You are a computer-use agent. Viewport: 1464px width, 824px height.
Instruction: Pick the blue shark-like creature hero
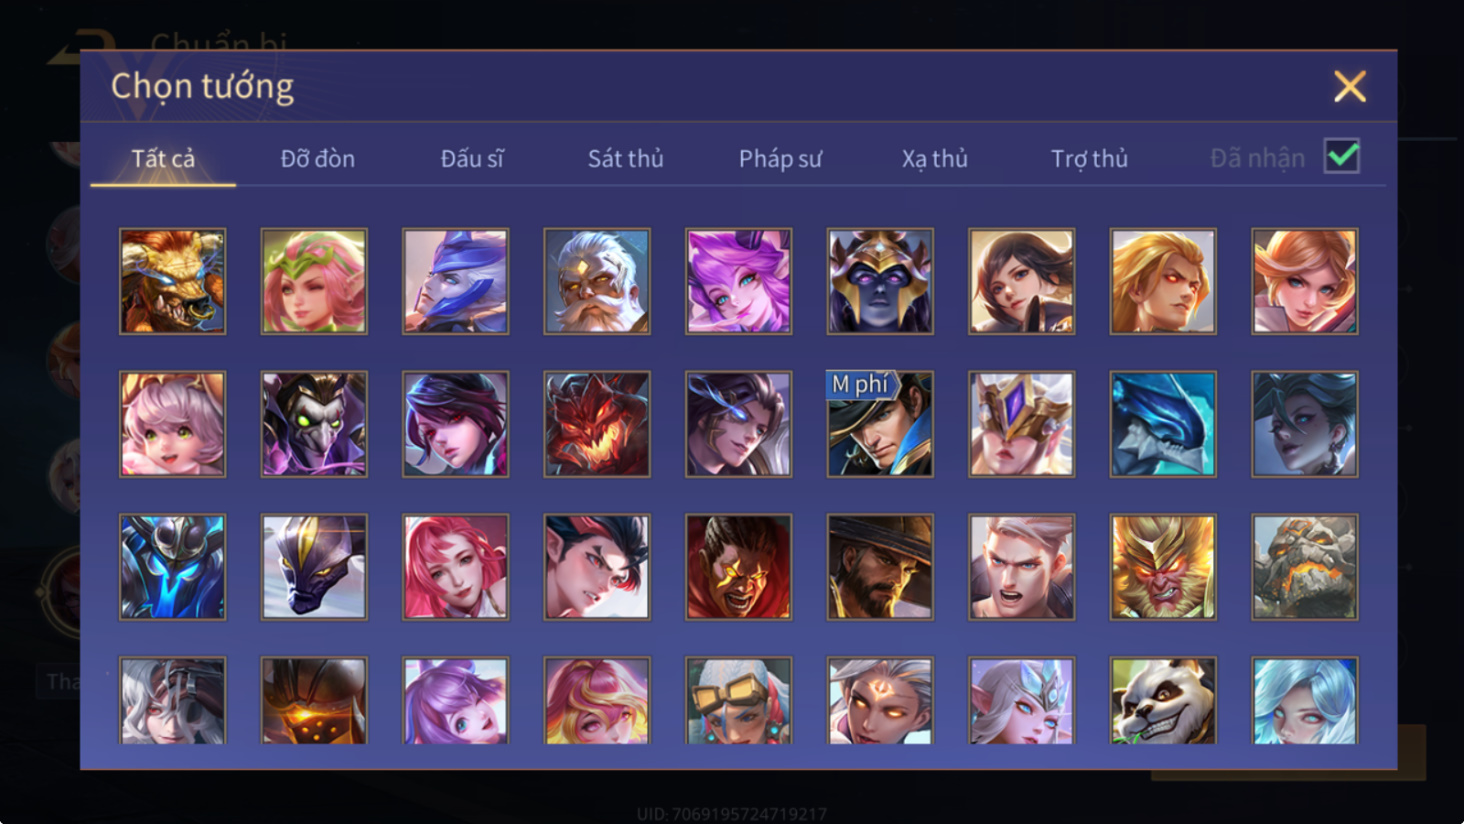1163,424
